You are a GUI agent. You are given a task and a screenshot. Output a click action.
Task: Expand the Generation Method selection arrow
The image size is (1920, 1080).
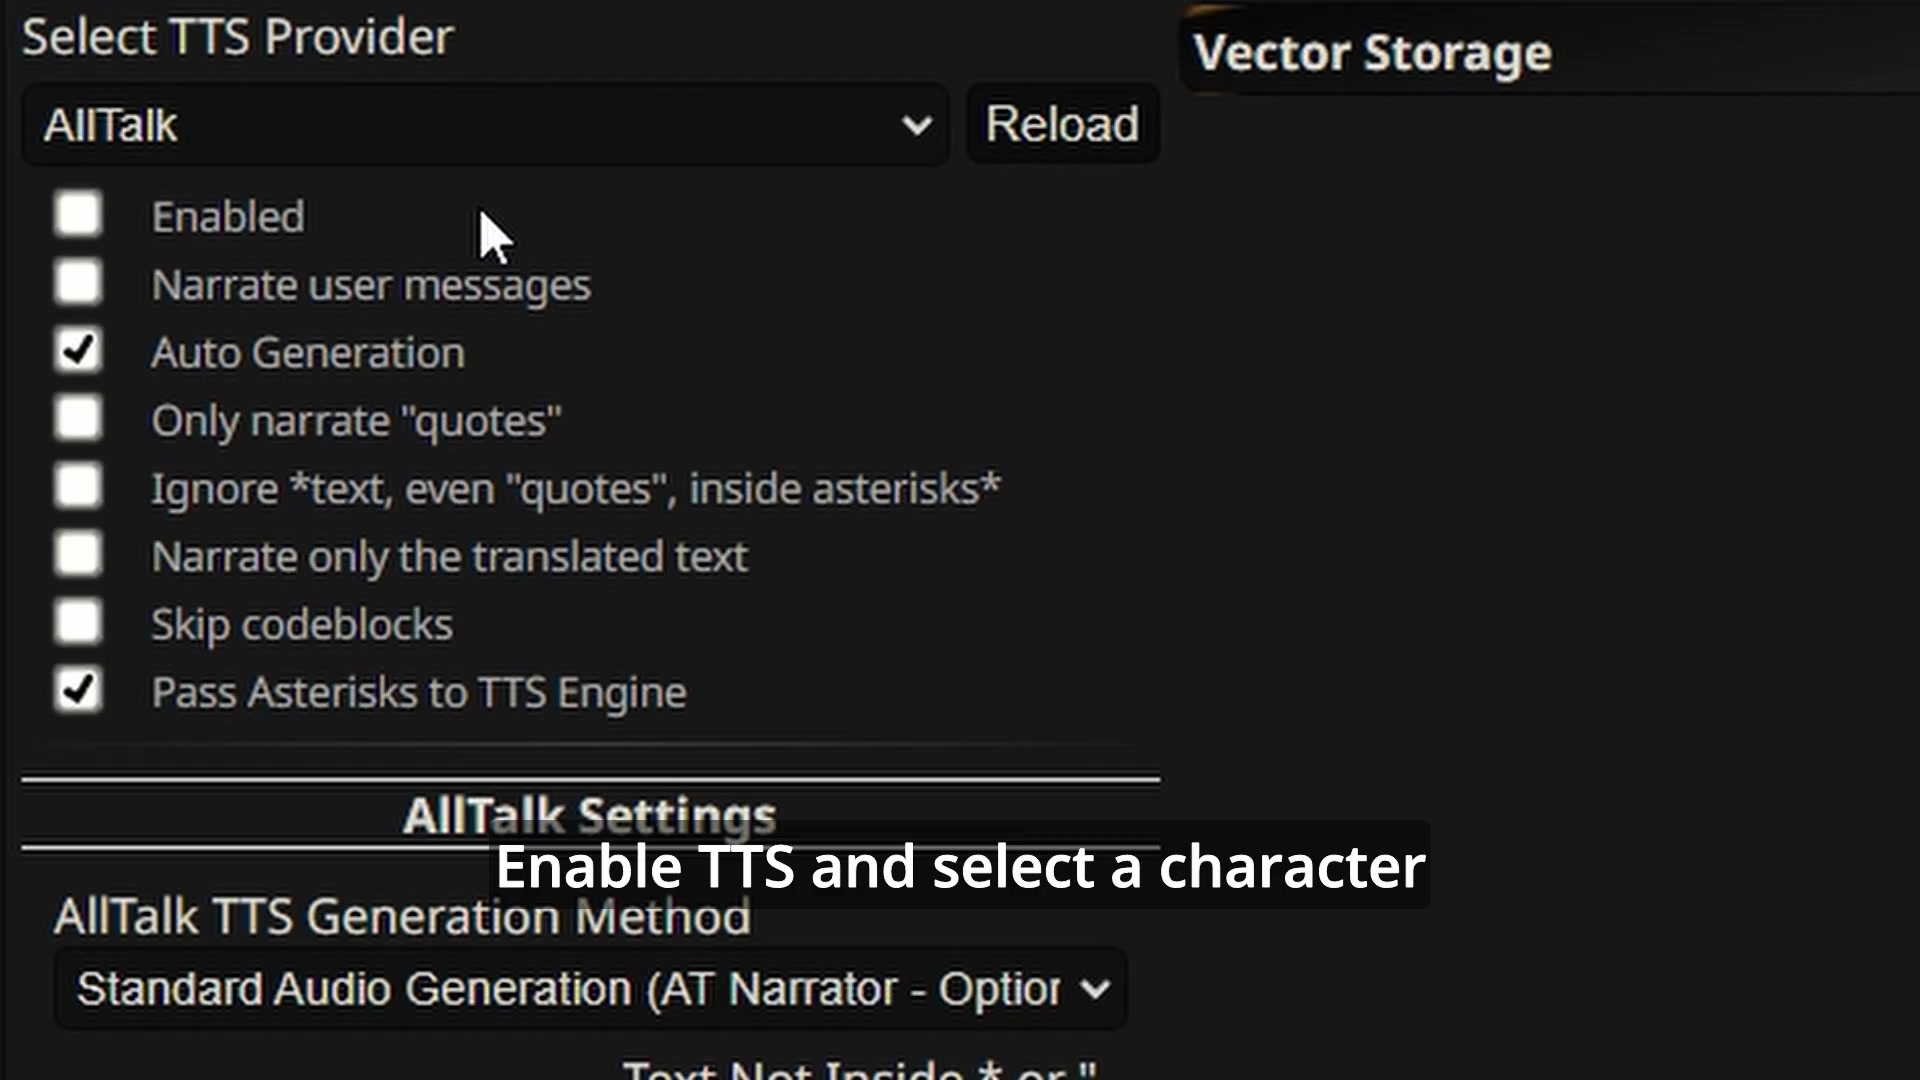1095,988
